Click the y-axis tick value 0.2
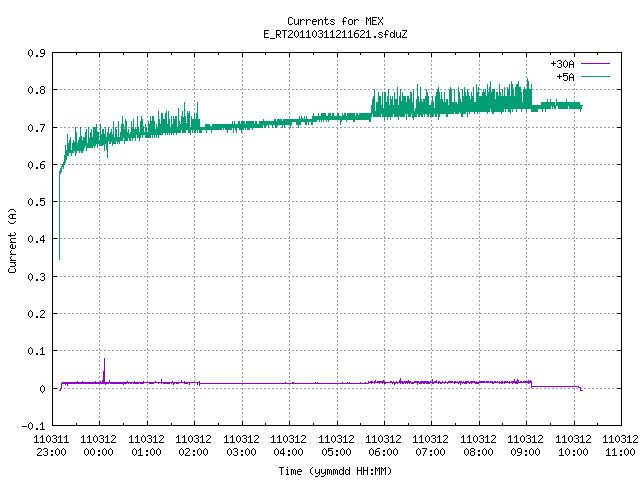The height and width of the screenshot is (480, 640). pyautogui.click(x=37, y=314)
